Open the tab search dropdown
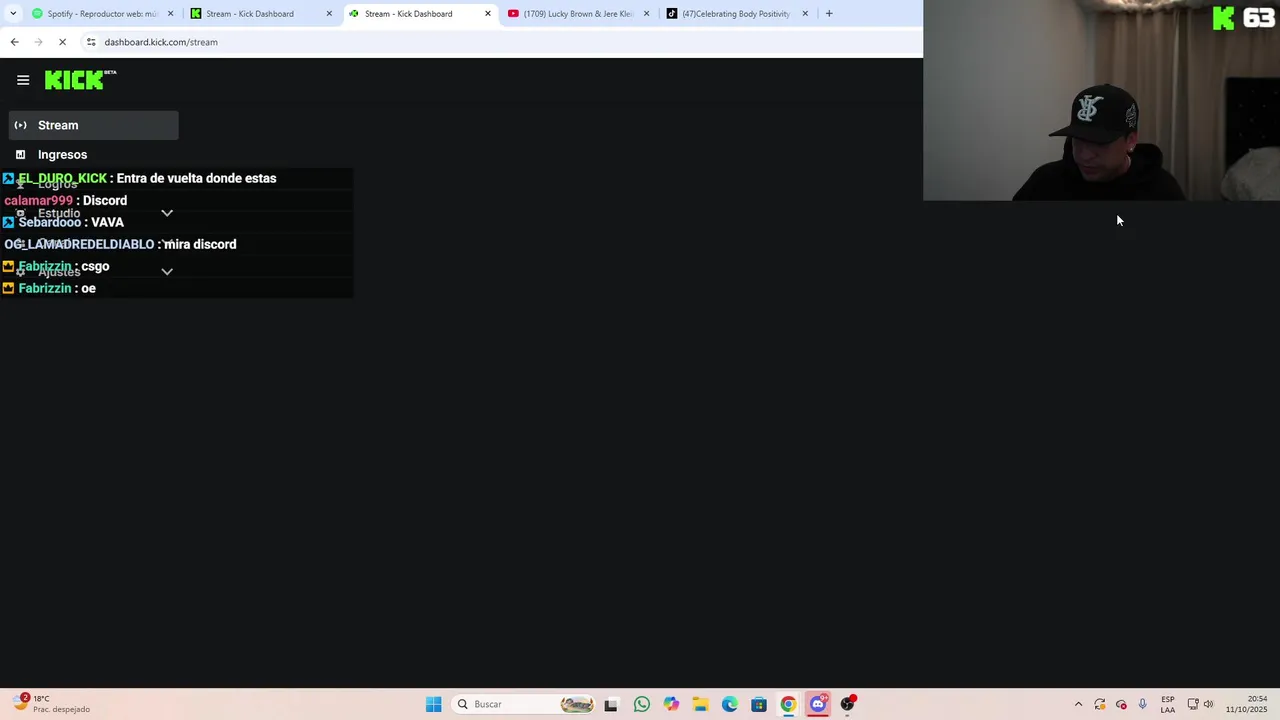The image size is (1280, 720). coord(12,14)
